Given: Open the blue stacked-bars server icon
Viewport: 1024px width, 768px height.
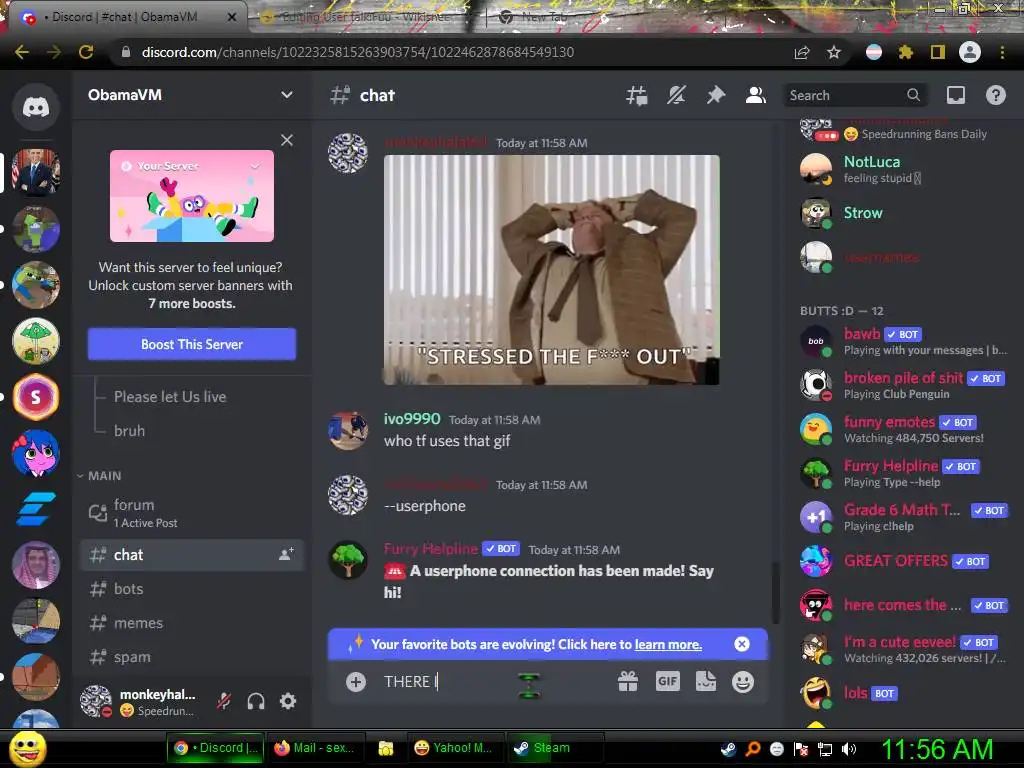Looking at the screenshot, I should pos(36,509).
